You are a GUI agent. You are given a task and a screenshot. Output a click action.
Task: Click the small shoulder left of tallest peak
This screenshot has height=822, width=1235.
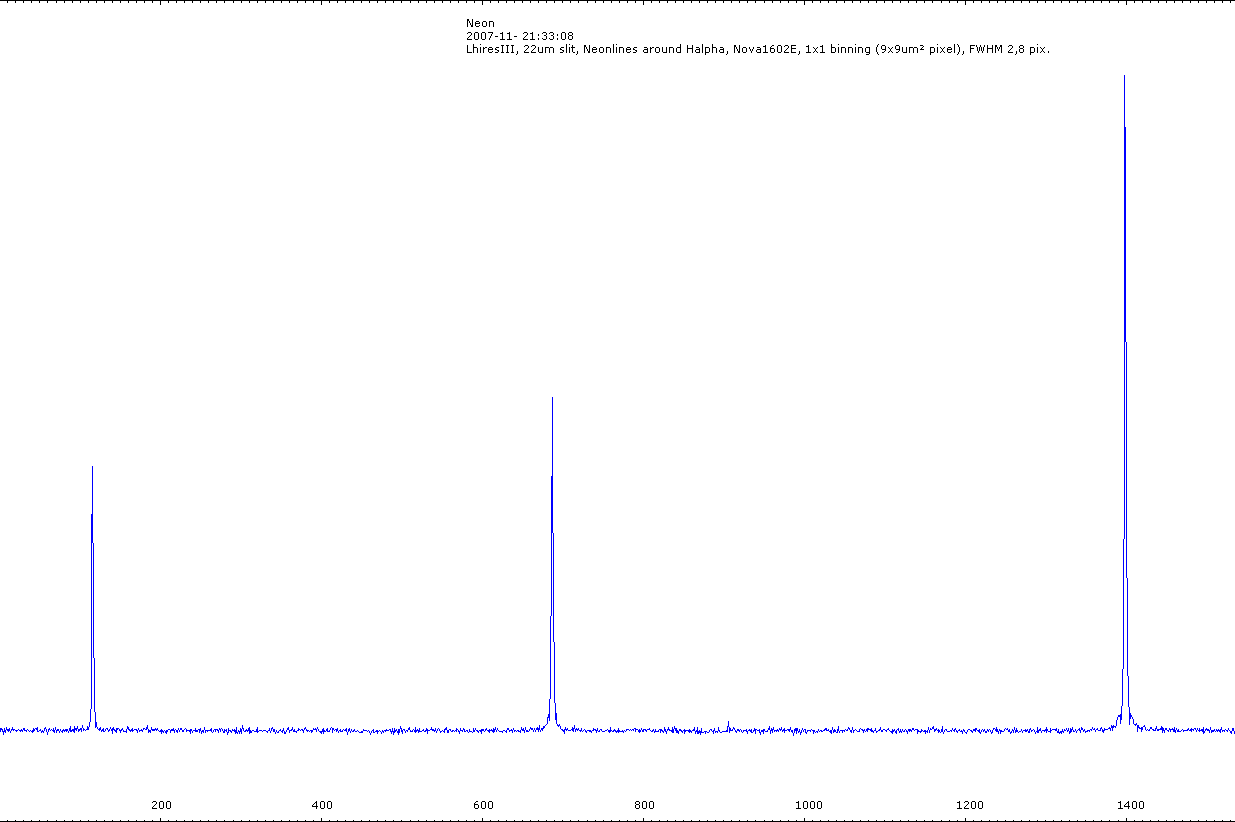point(1118,717)
